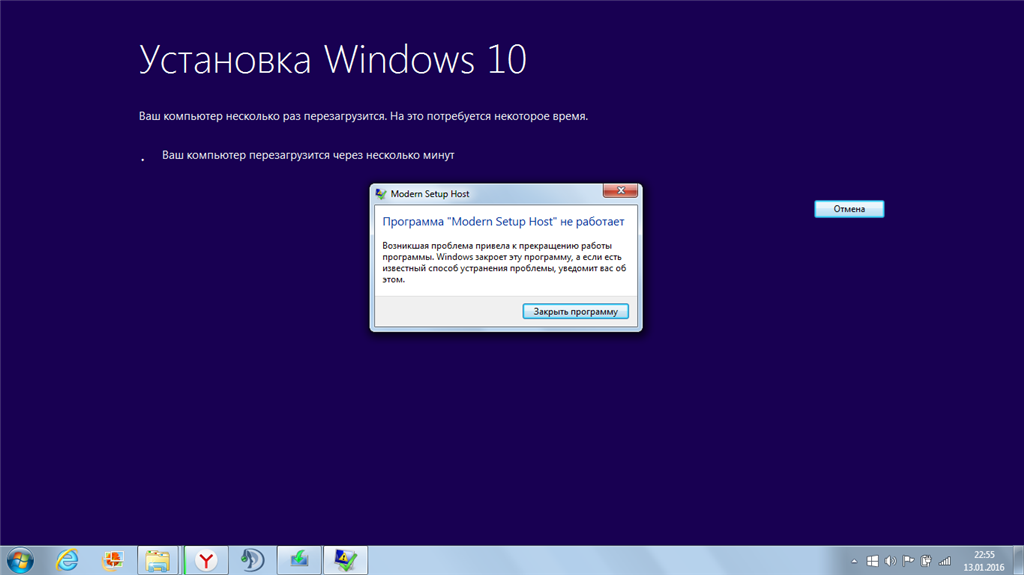This screenshot has width=1024, height=575.
Task: Open the clock showing 22:55 13.01.2016
Action: [x=984, y=561]
